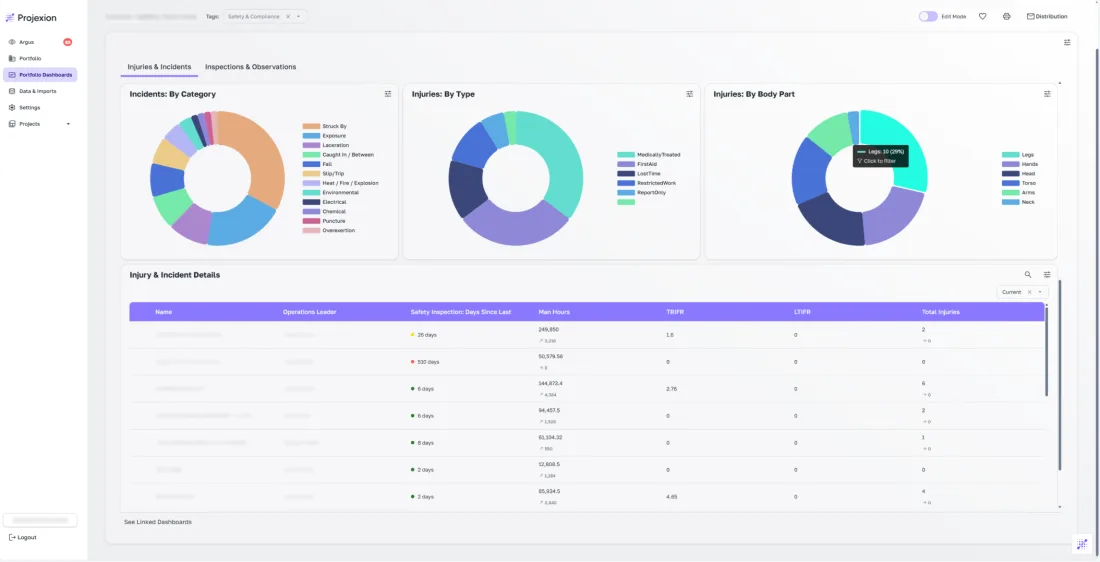Toggle Heat / Fire / Explosion legend entry
The width and height of the screenshot is (1100, 562).
(x=340, y=183)
